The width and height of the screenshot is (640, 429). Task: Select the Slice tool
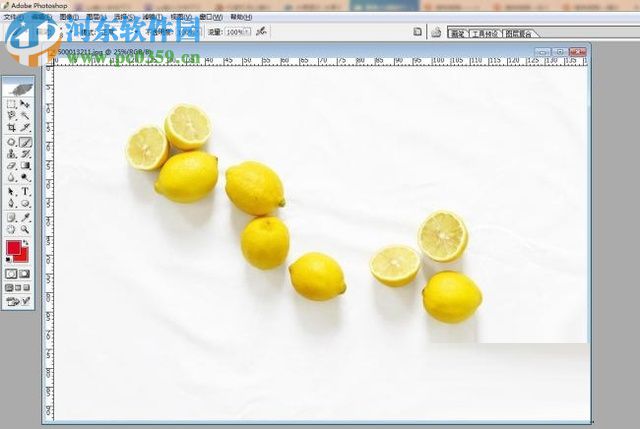[x=25, y=128]
